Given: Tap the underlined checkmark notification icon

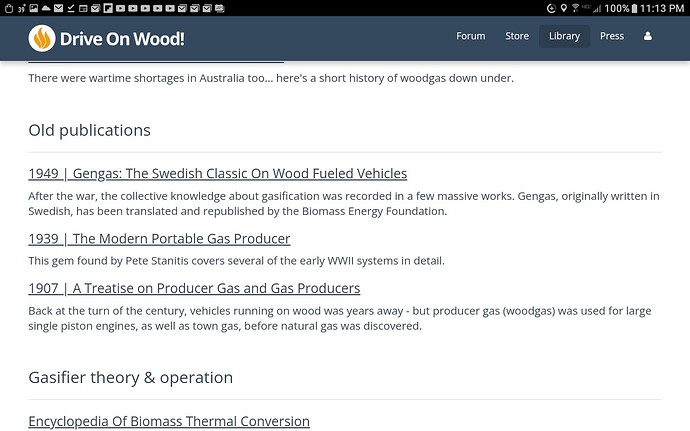Looking at the screenshot, I should (71, 8).
